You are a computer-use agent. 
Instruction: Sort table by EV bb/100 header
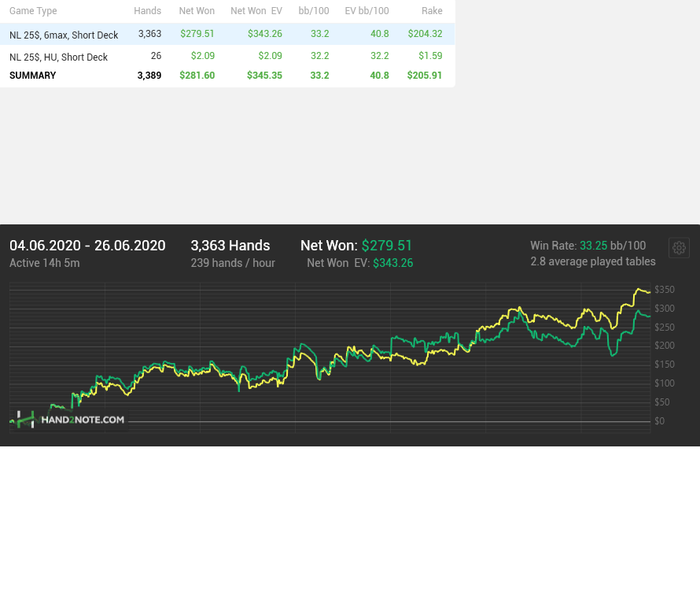[x=367, y=11]
